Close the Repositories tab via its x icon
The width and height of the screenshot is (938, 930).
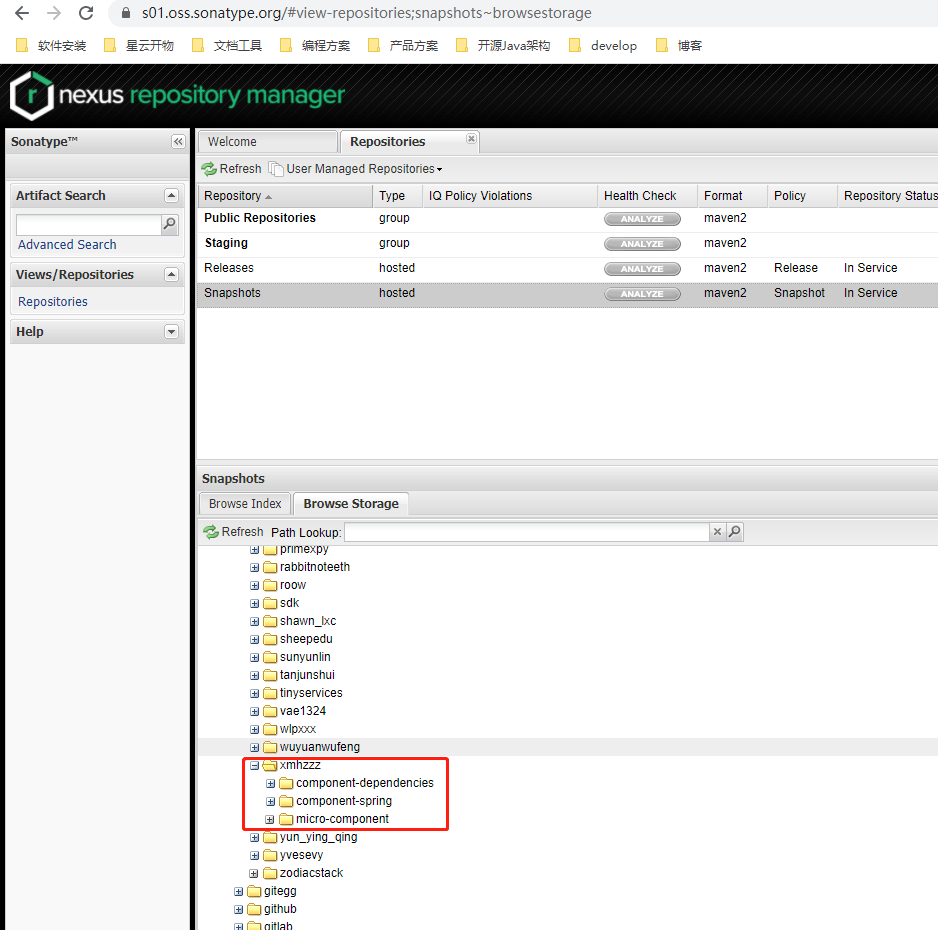click(x=471, y=139)
